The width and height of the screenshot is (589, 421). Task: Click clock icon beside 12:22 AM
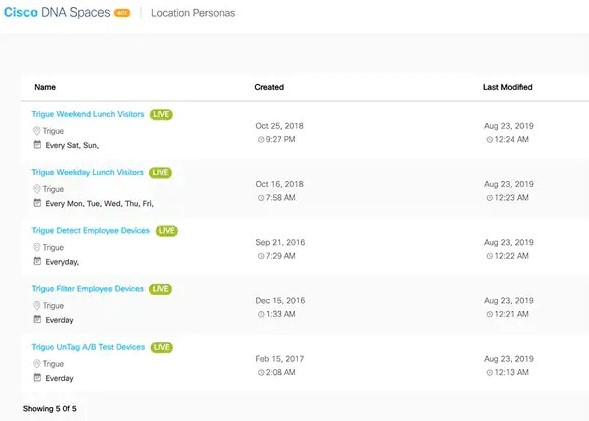tap(489, 256)
